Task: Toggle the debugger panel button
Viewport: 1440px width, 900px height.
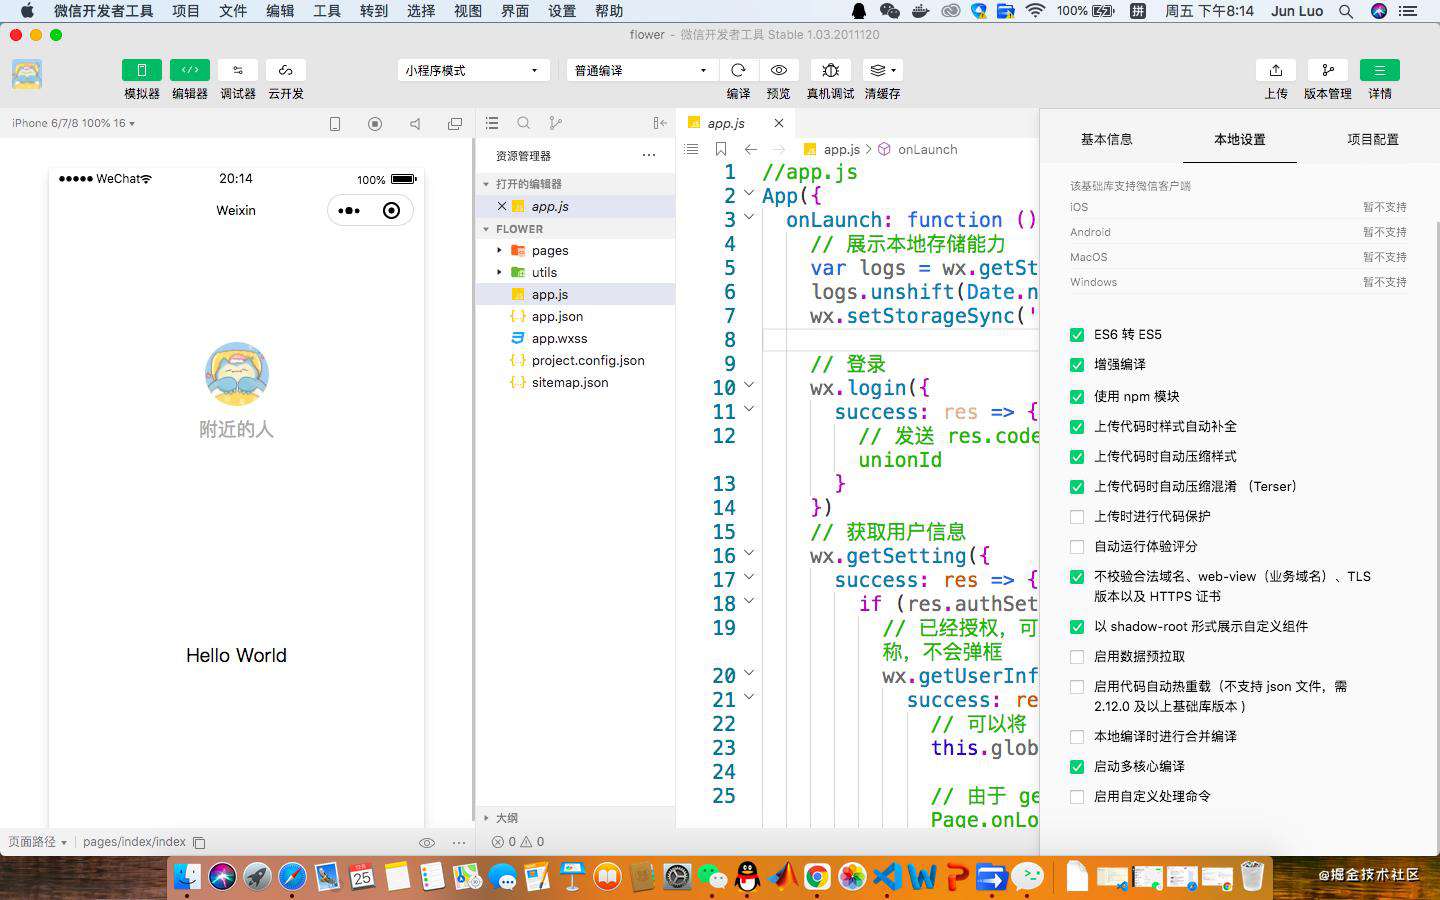Action: click(x=238, y=70)
